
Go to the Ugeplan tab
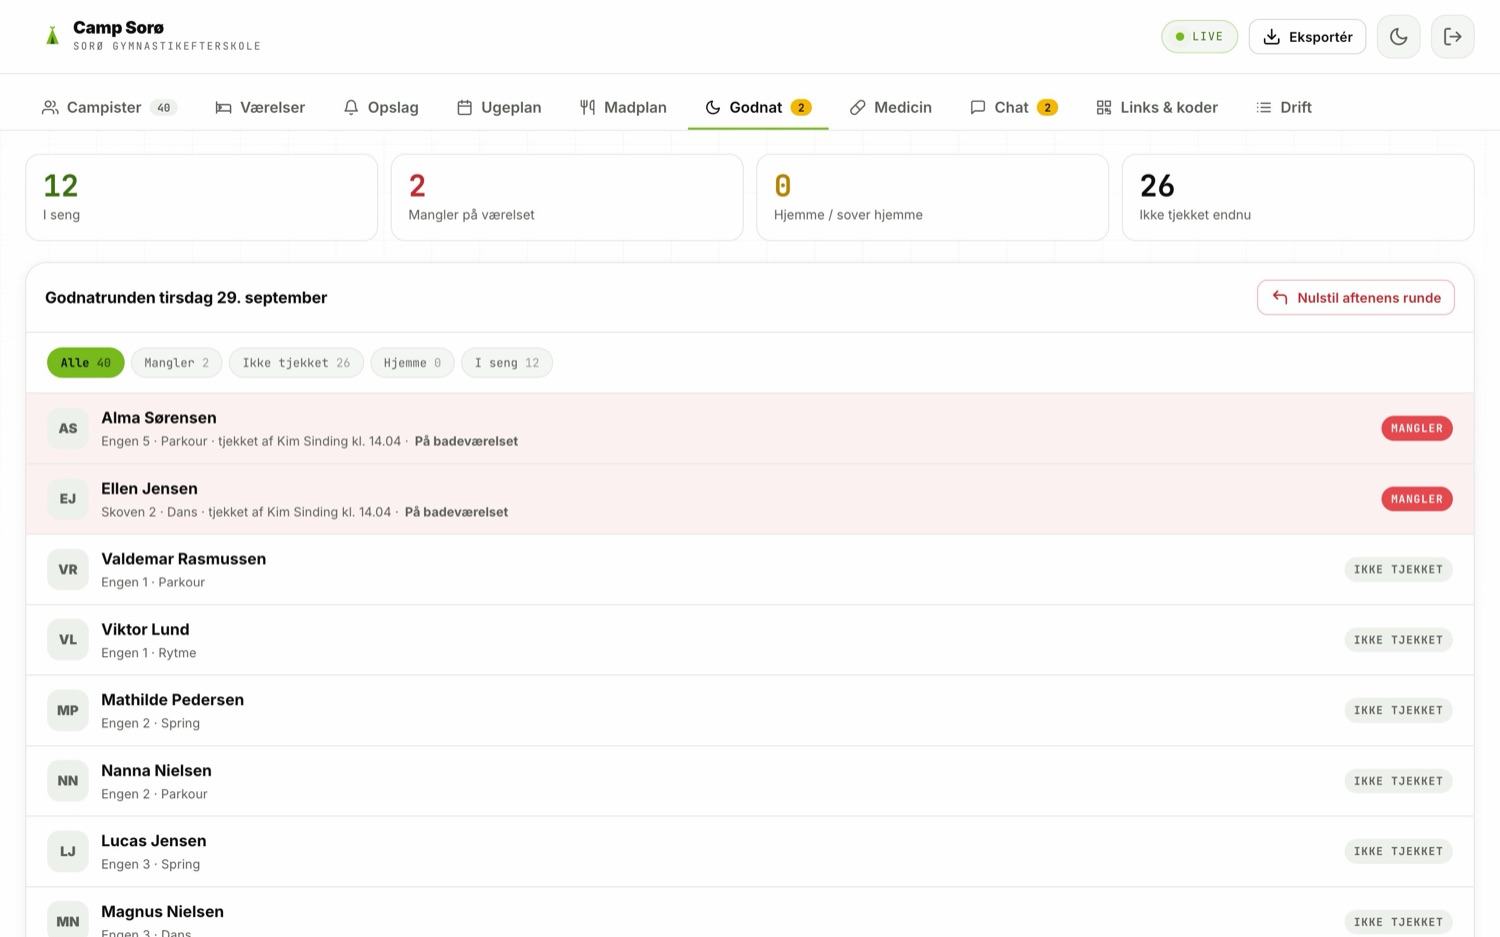499,107
